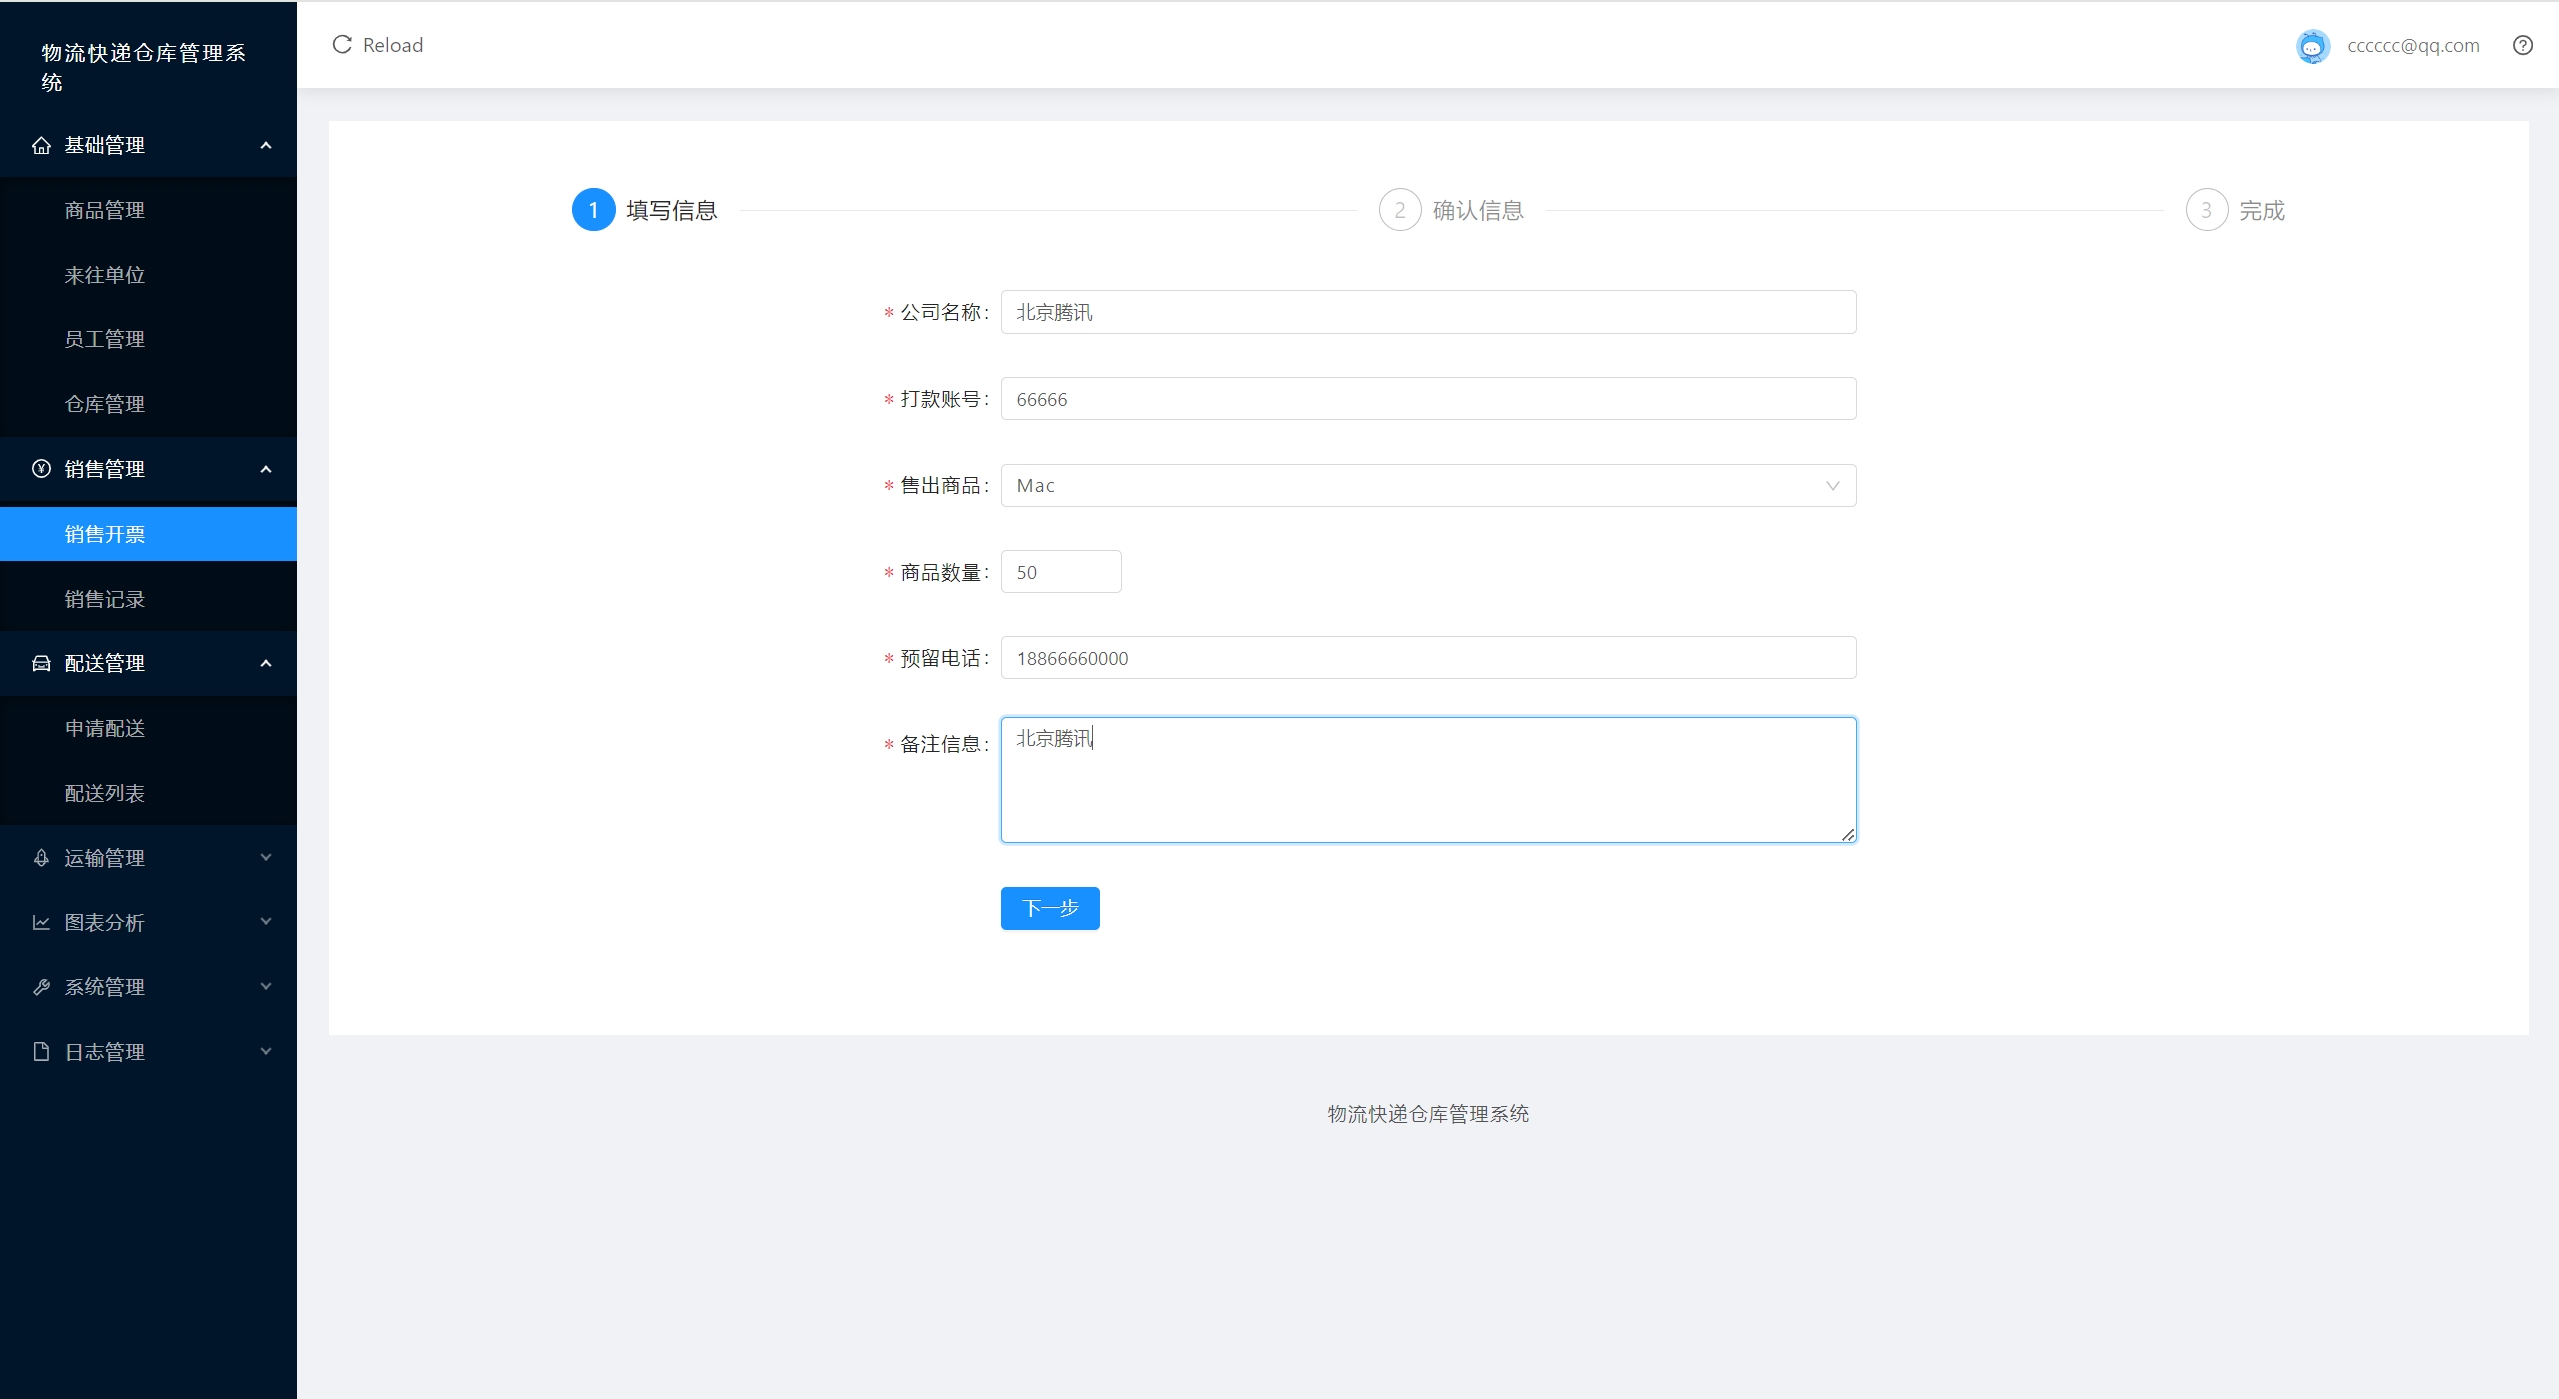Image resolution: width=2559 pixels, height=1399 pixels.
Task: Click the rocket icon beside 运输管理
Action: pos(41,858)
